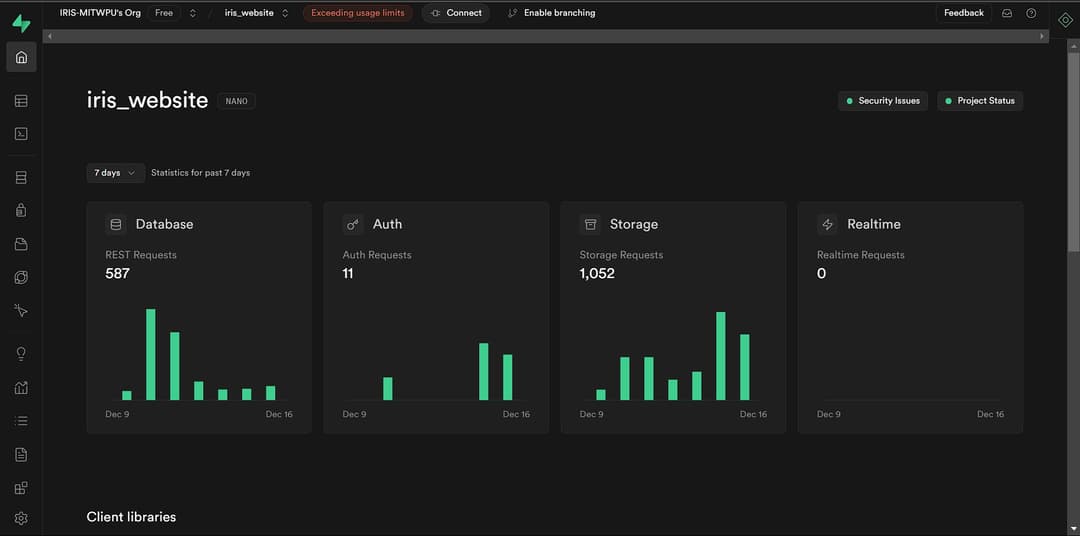
Task: Open the Authentication lock sidebar icon
Action: pyautogui.click(x=21, y=210)
